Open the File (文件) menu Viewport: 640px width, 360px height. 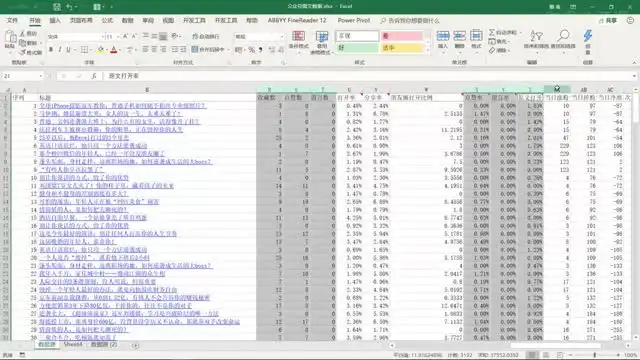pos(12,20)
